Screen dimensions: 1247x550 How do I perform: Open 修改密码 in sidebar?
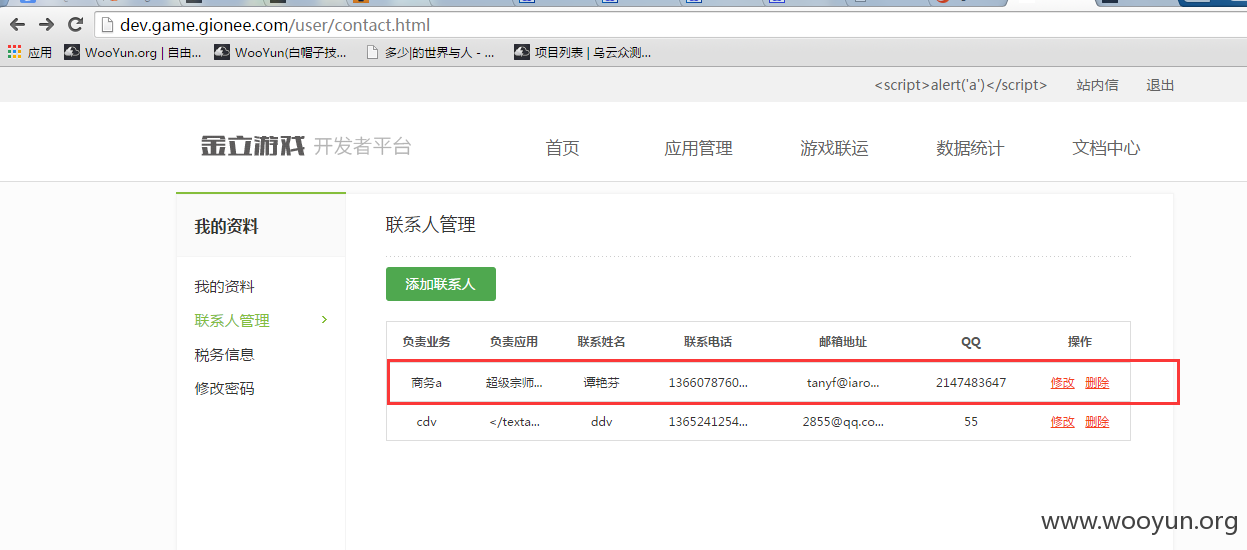tap(224, 389)
